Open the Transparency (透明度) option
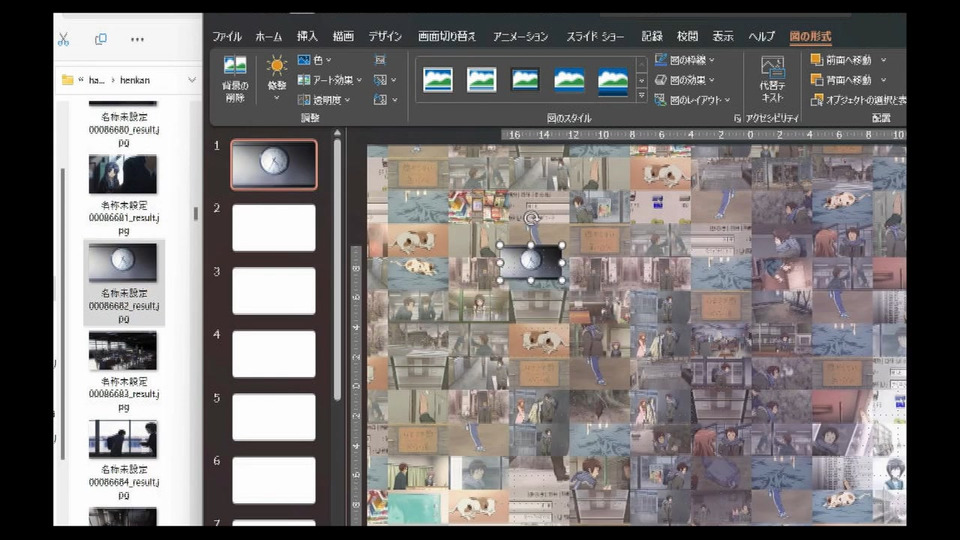Screen dimensions: 960x540 [x=324, y=99]
